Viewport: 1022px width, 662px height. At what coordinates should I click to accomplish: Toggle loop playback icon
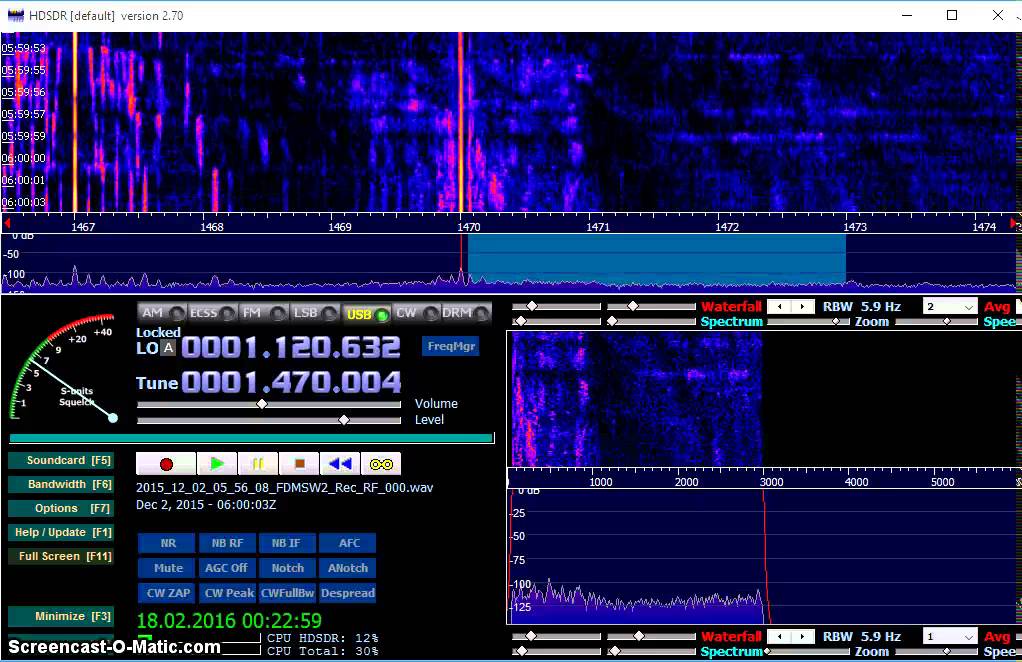click(x=381, y=464)
